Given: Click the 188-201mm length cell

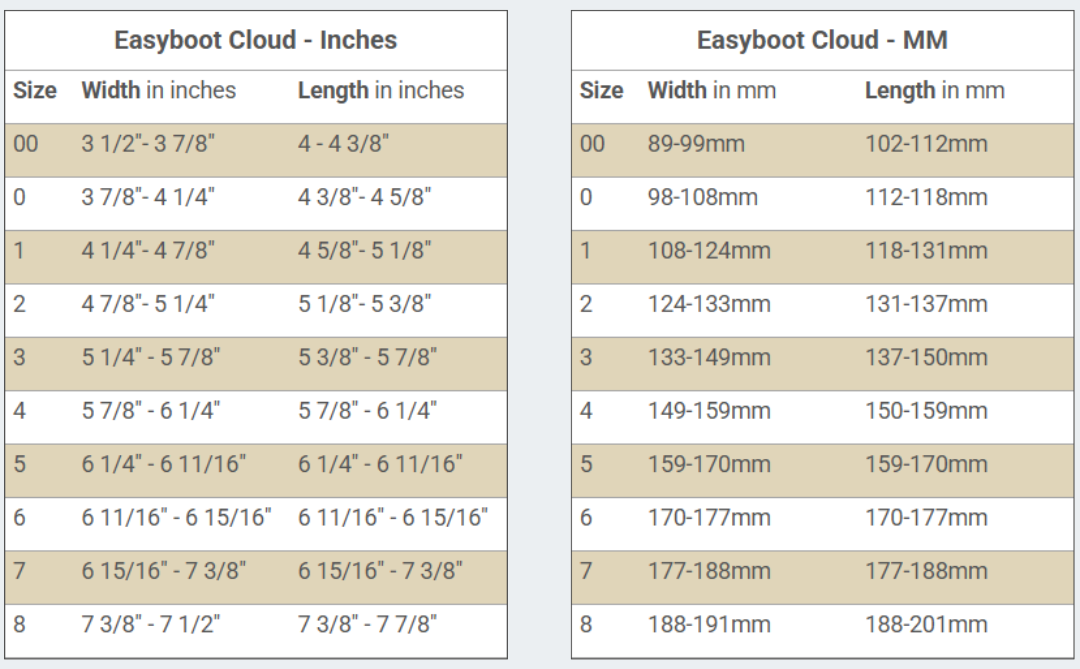Looking at the screenshot, I should (926, 625).
